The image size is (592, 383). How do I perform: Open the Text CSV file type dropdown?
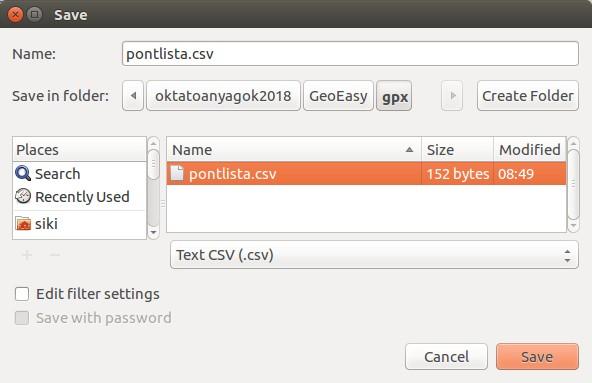point(374,255)
